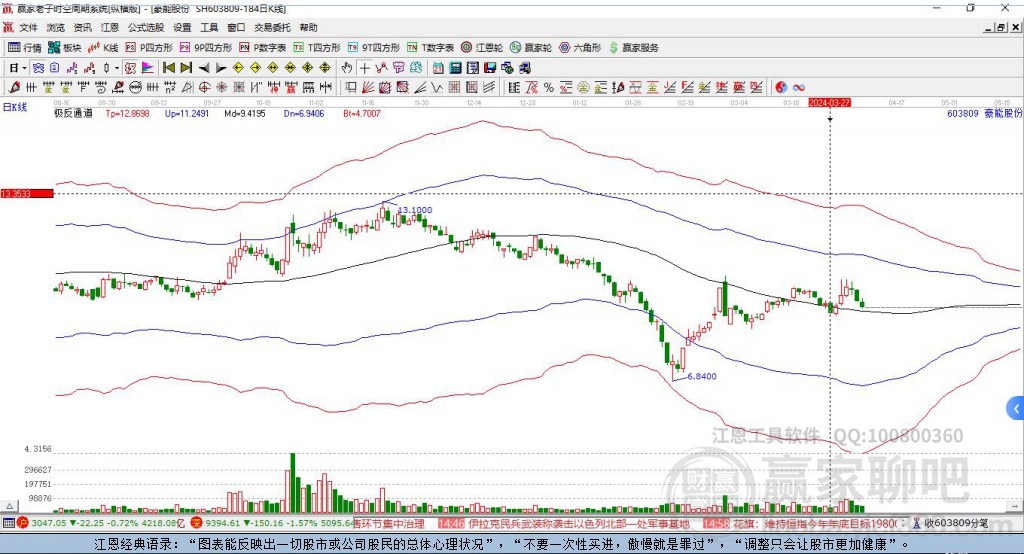Open the 江恩 menu
This screenshot has height=554, width=1024.
110,27
